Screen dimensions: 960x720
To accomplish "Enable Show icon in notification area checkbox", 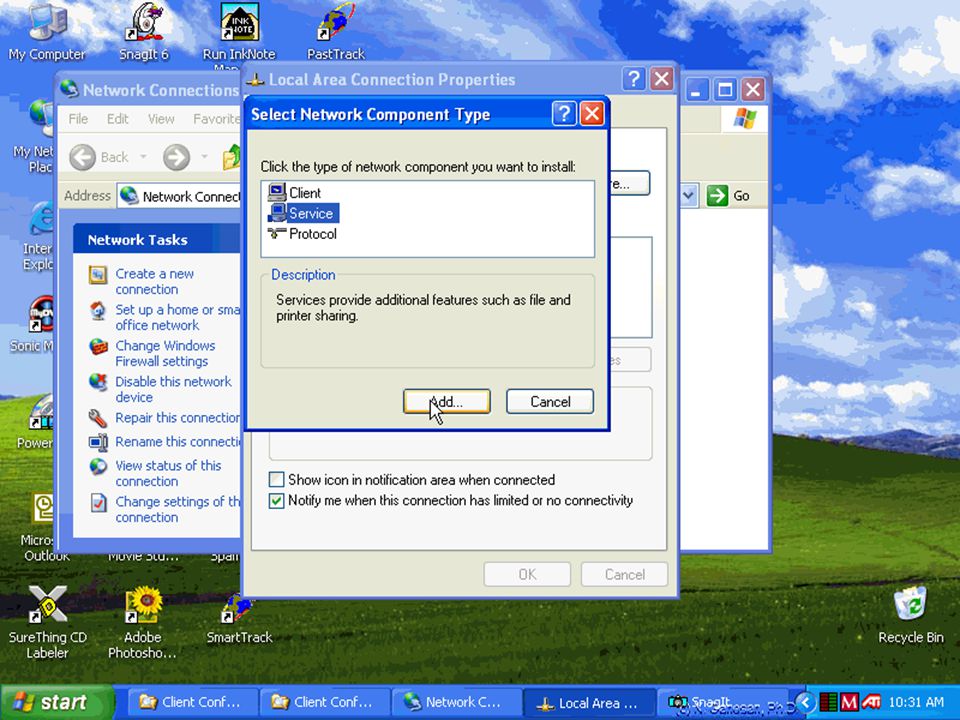I will click(277, 479).
